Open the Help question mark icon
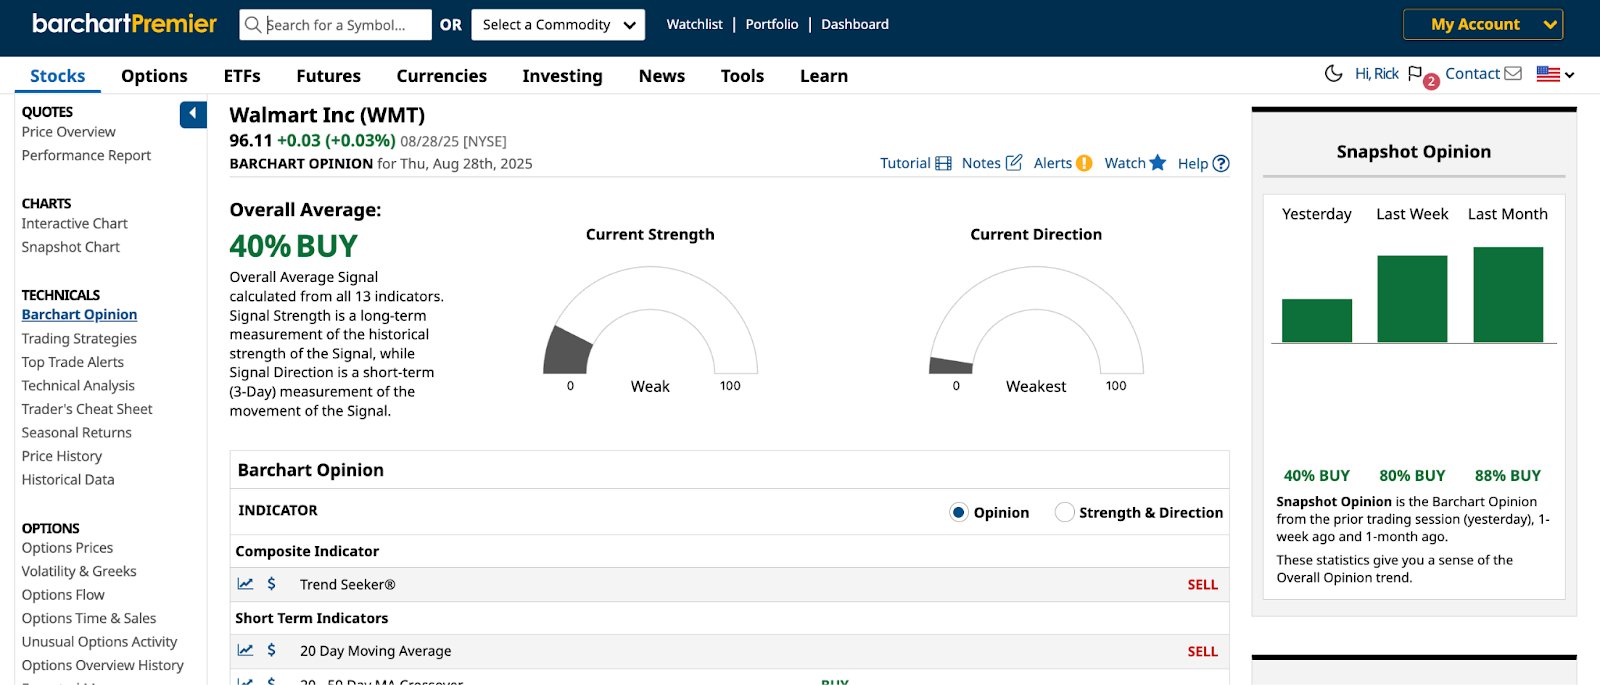This screenshot has width=1600, height=685. click(x=1221, y=163)
